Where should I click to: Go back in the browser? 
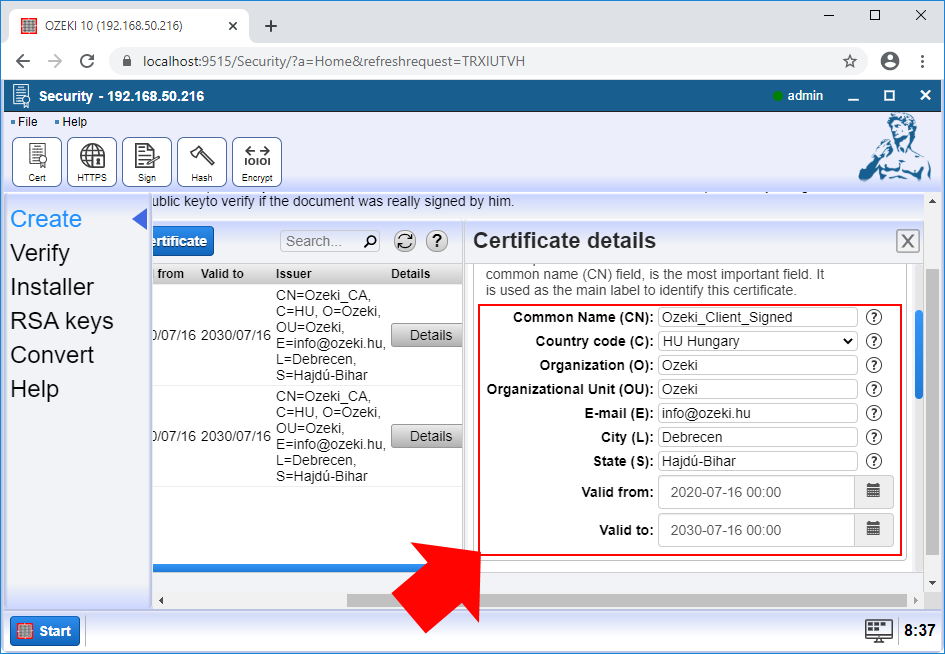click(23, 61)
